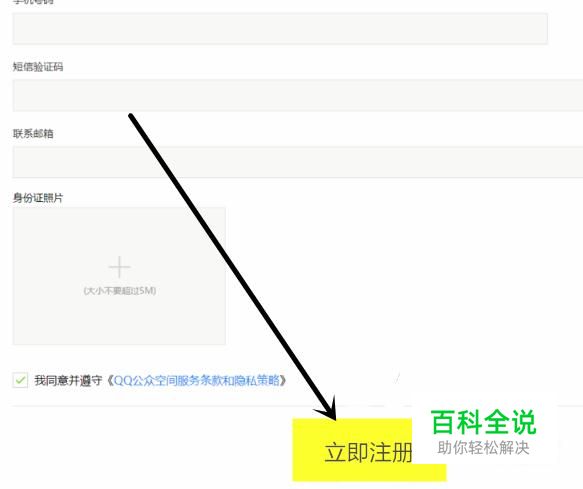583x489 pixels.
Task: Click the 立即注册 button
Action: click(x=369, y=450)
